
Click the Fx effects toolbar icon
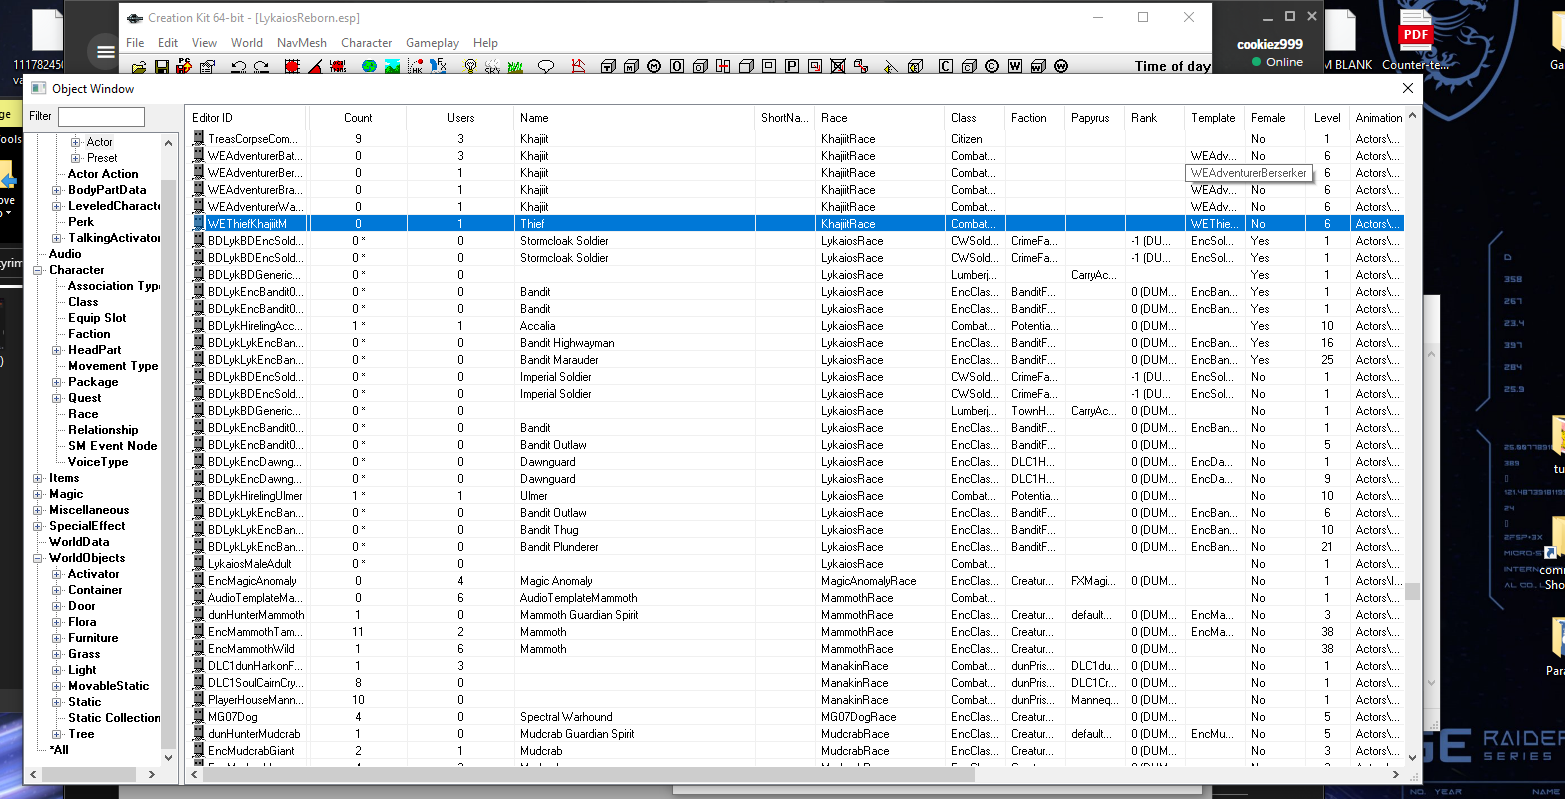[x=439, y=66]
